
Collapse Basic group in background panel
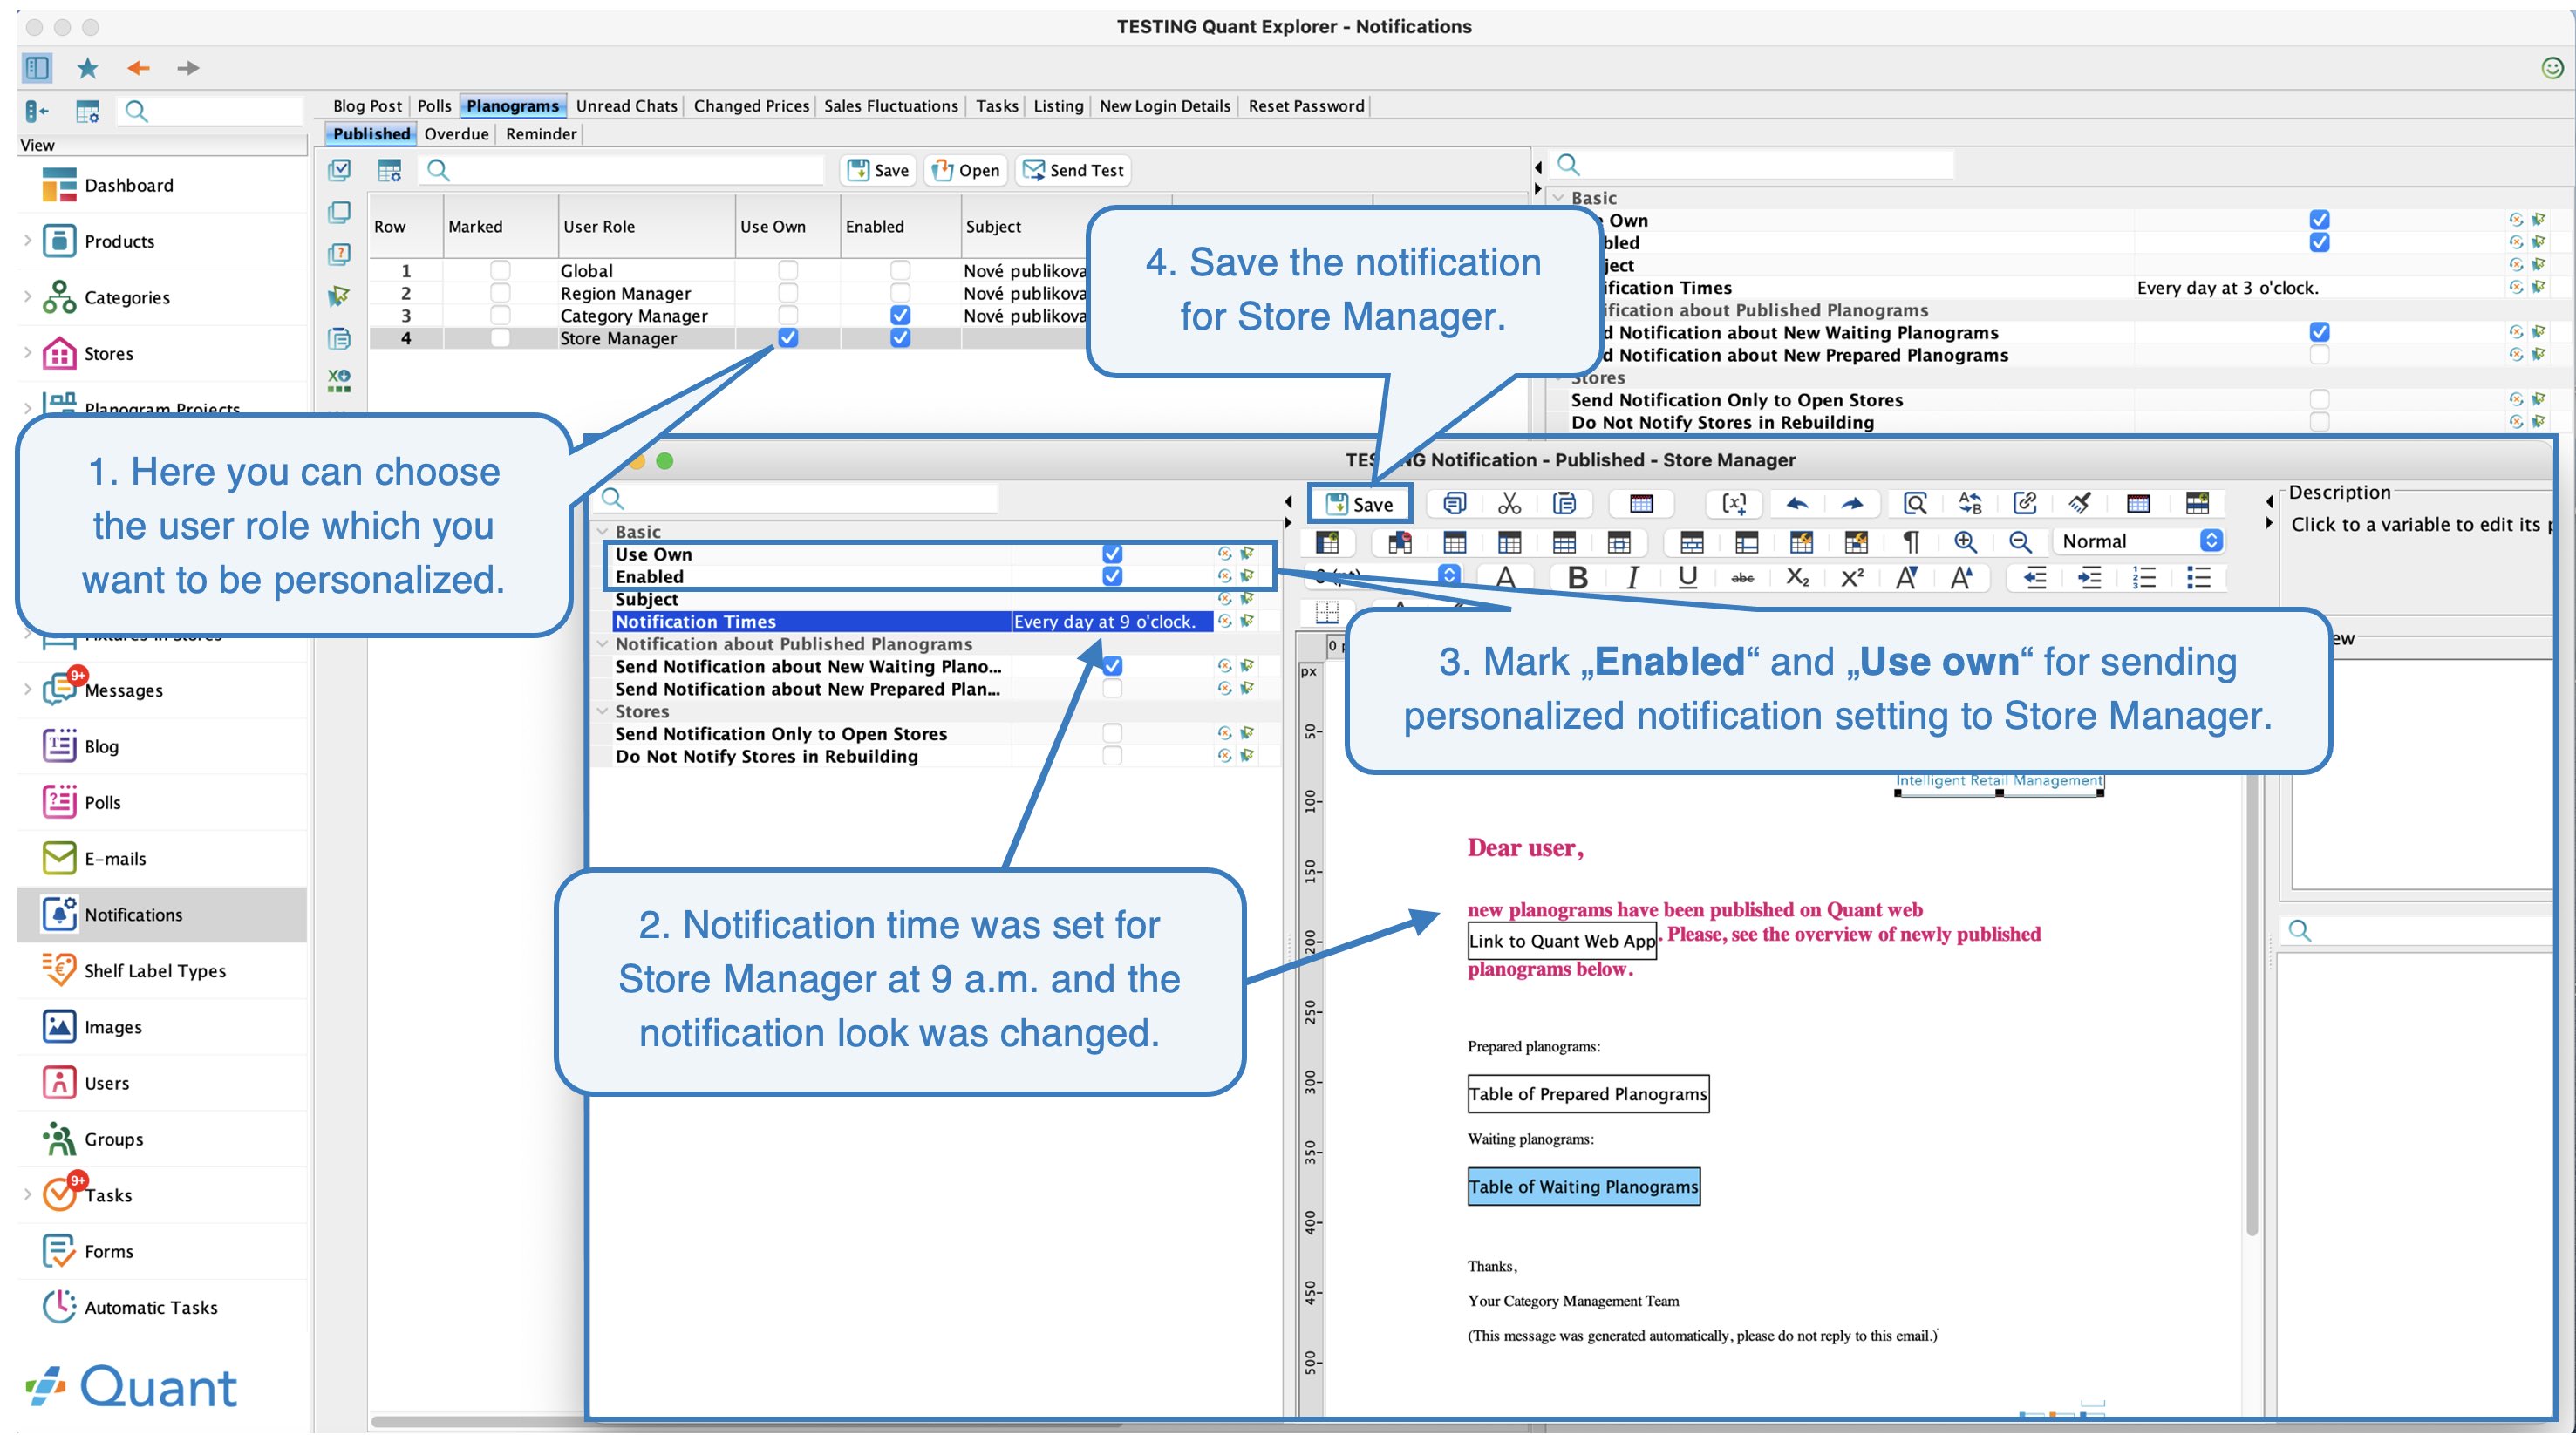click(1558, 198)
